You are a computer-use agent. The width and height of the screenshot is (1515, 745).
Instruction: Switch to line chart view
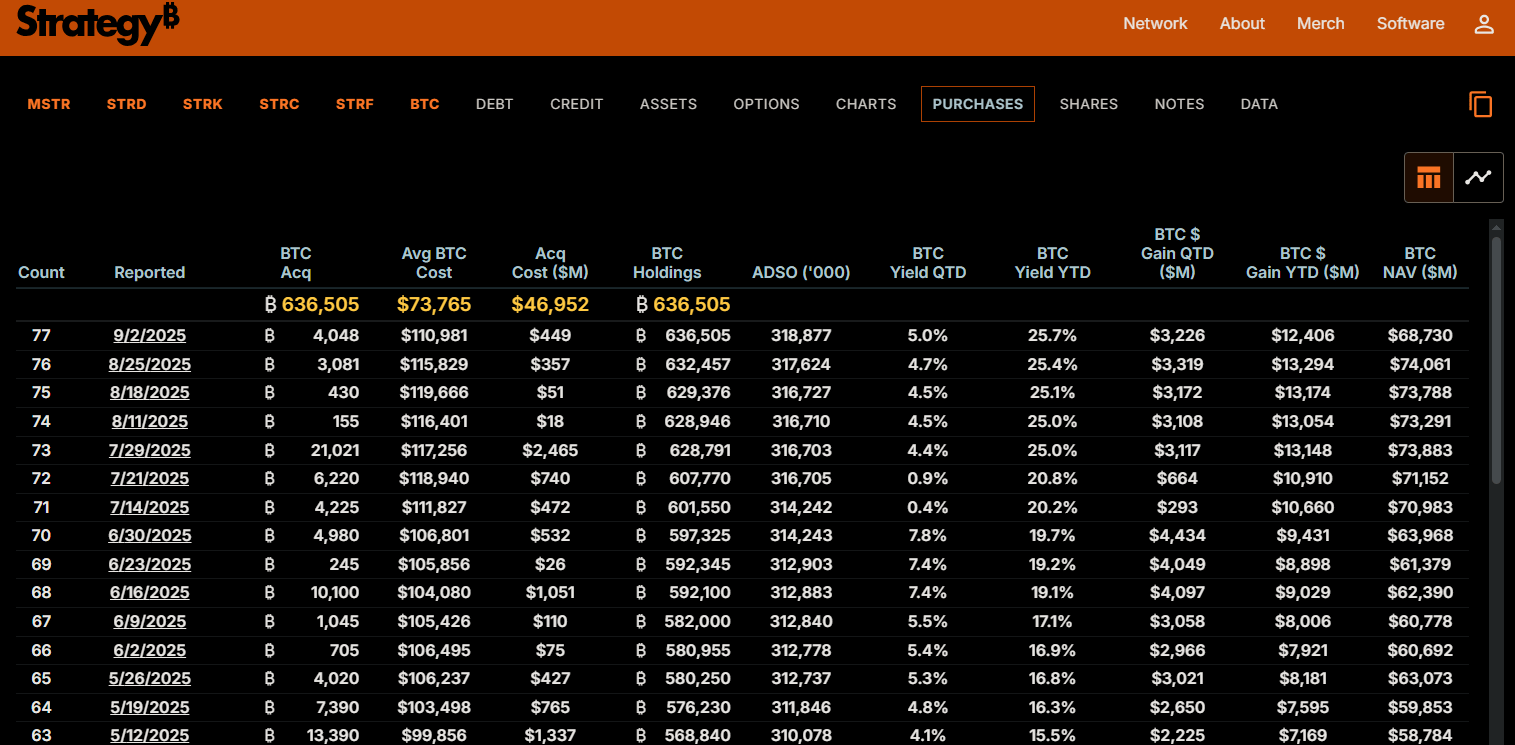(x=1477, y=178)
